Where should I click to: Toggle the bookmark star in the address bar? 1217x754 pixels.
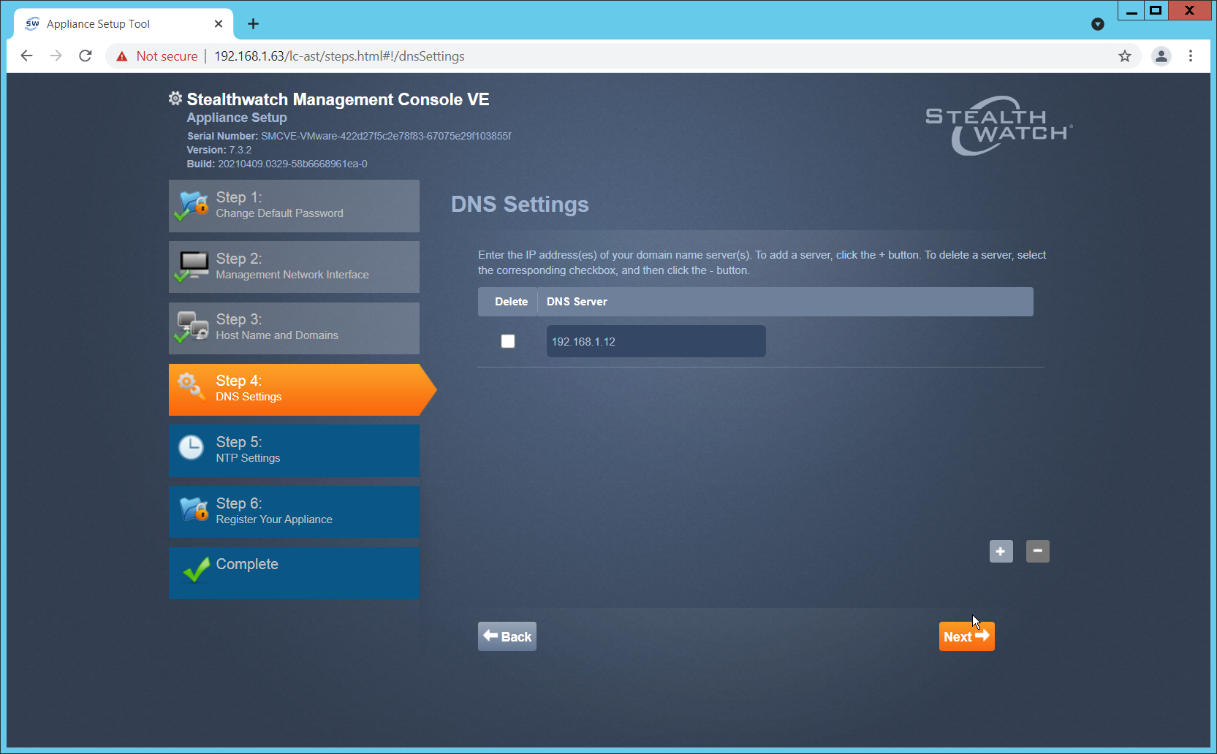(1124, 56)
